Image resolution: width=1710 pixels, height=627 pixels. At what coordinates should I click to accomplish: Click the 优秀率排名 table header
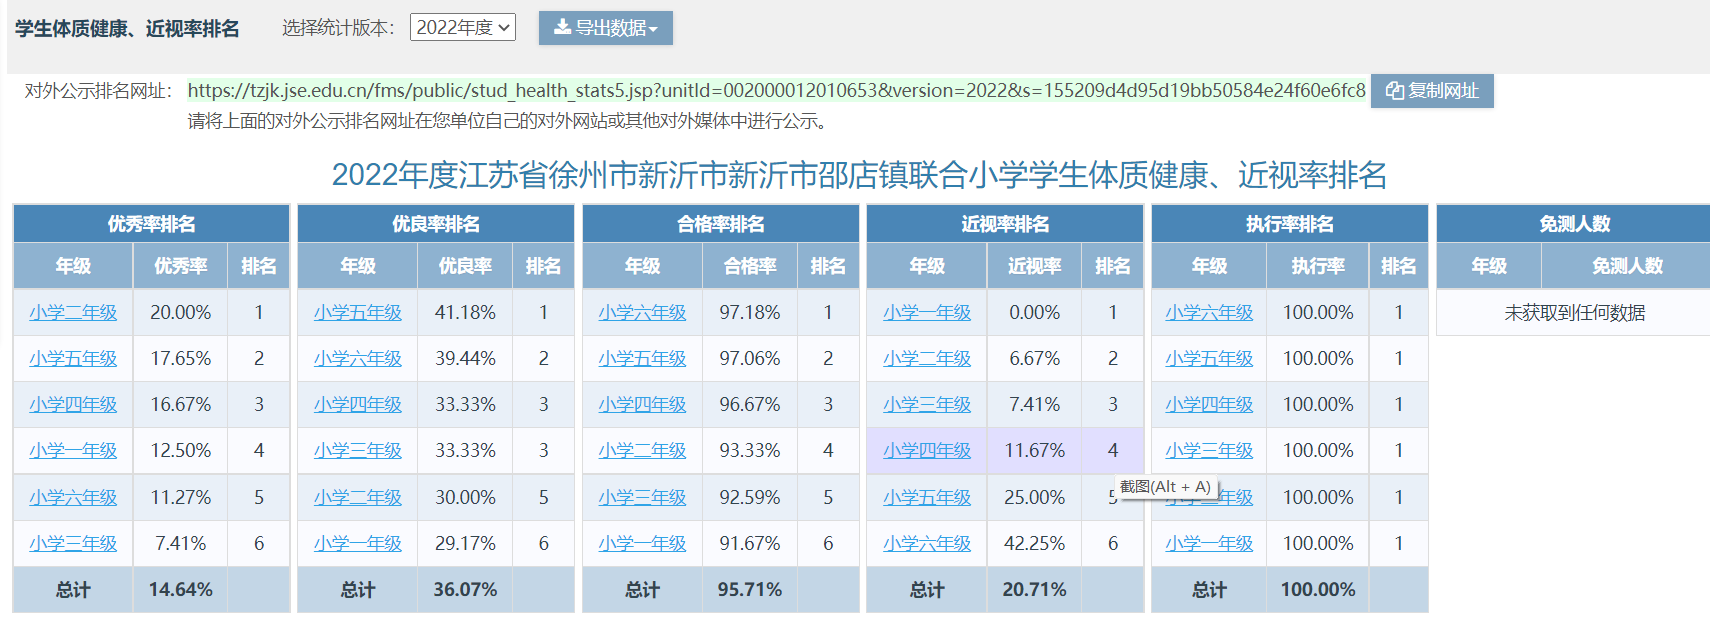click(x=151, y=224)
